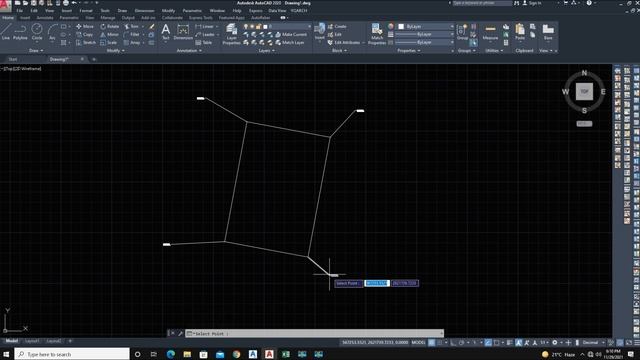Open File Explorer from the taskbar
Image resolution: width=640 pixels, height=360 pixels.
pos(187,354)
